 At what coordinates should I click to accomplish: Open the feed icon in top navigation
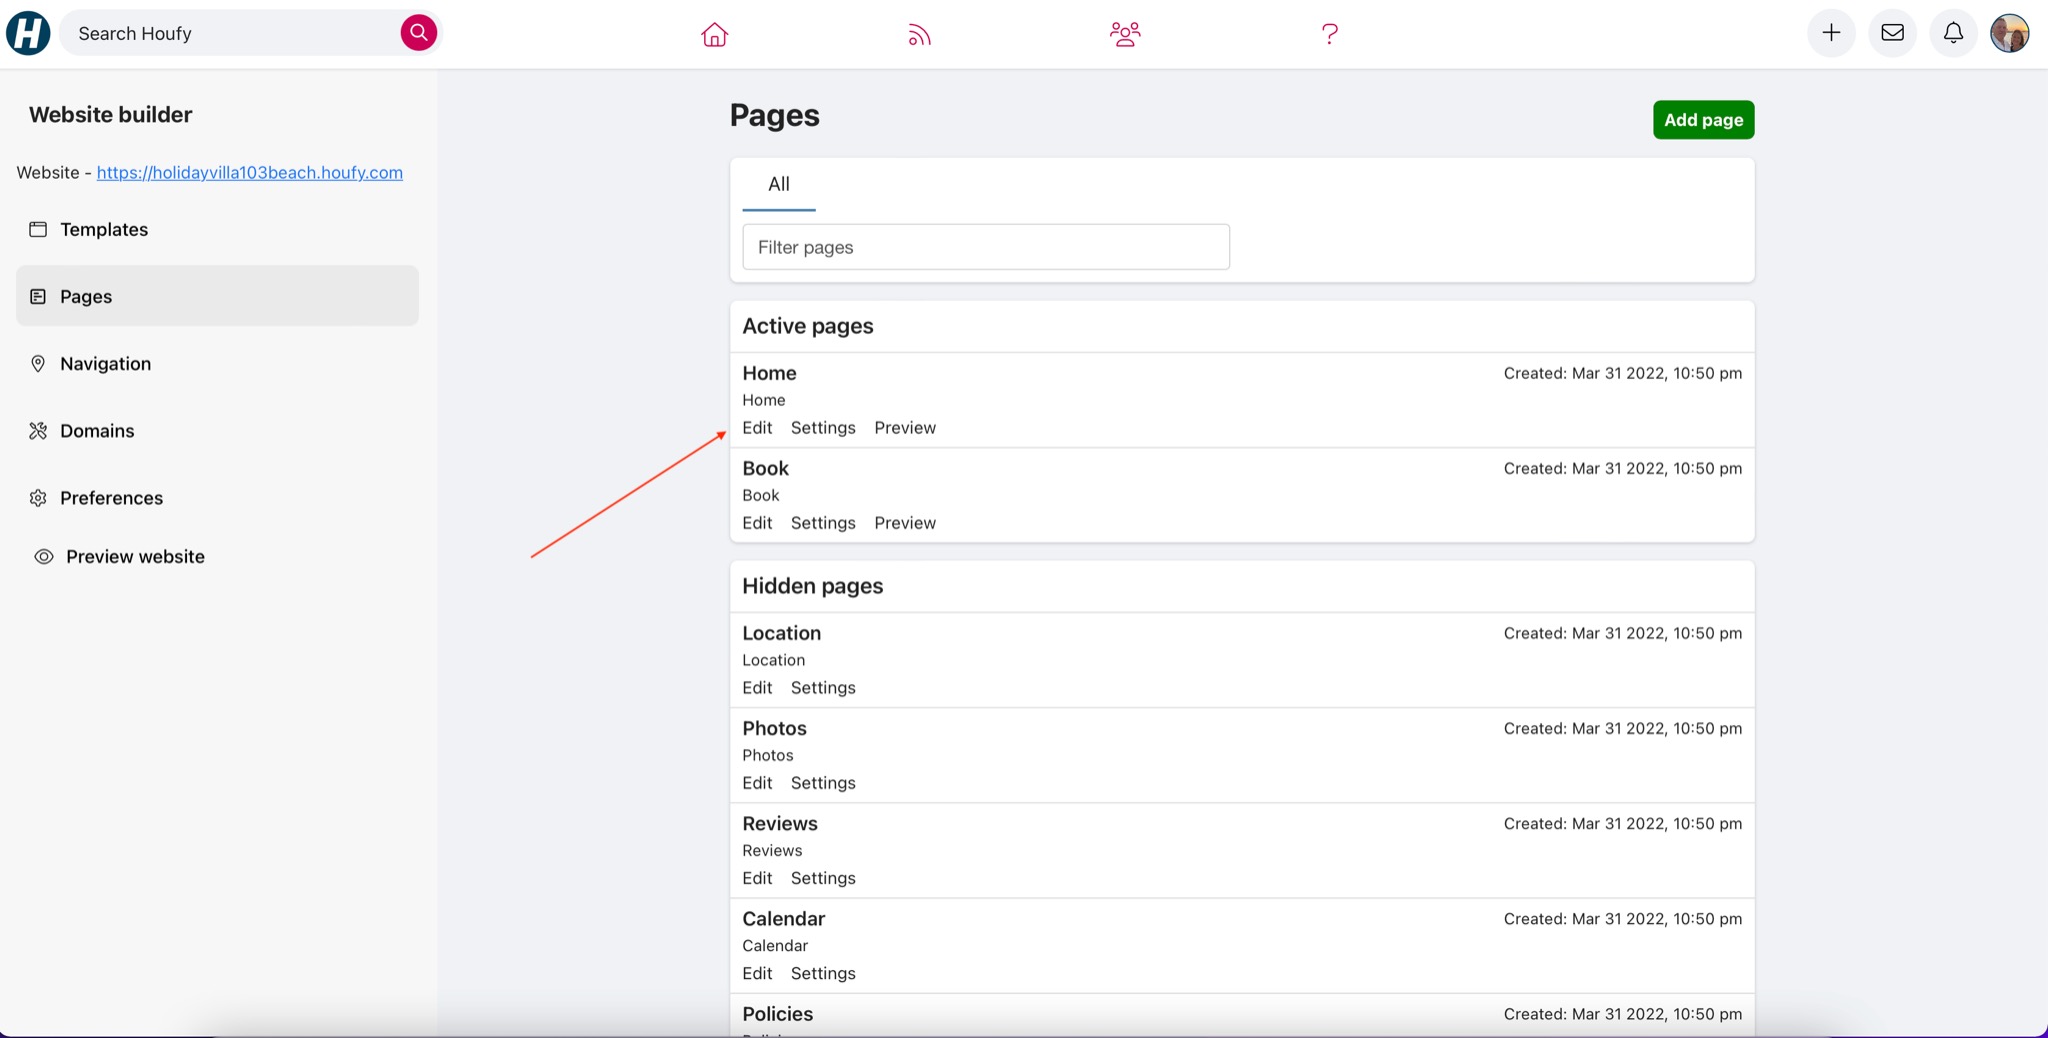pos(919,34)
